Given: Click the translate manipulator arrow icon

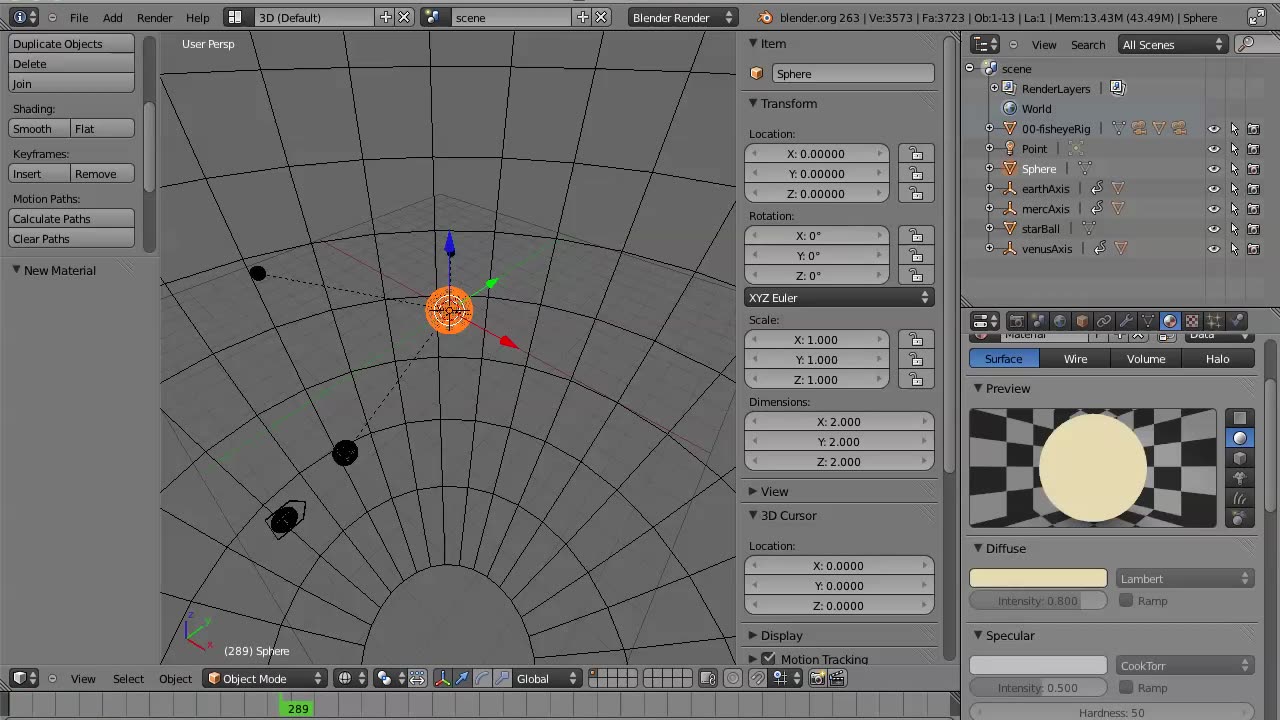Looking at the screenshot, I should tap(462, 679).
